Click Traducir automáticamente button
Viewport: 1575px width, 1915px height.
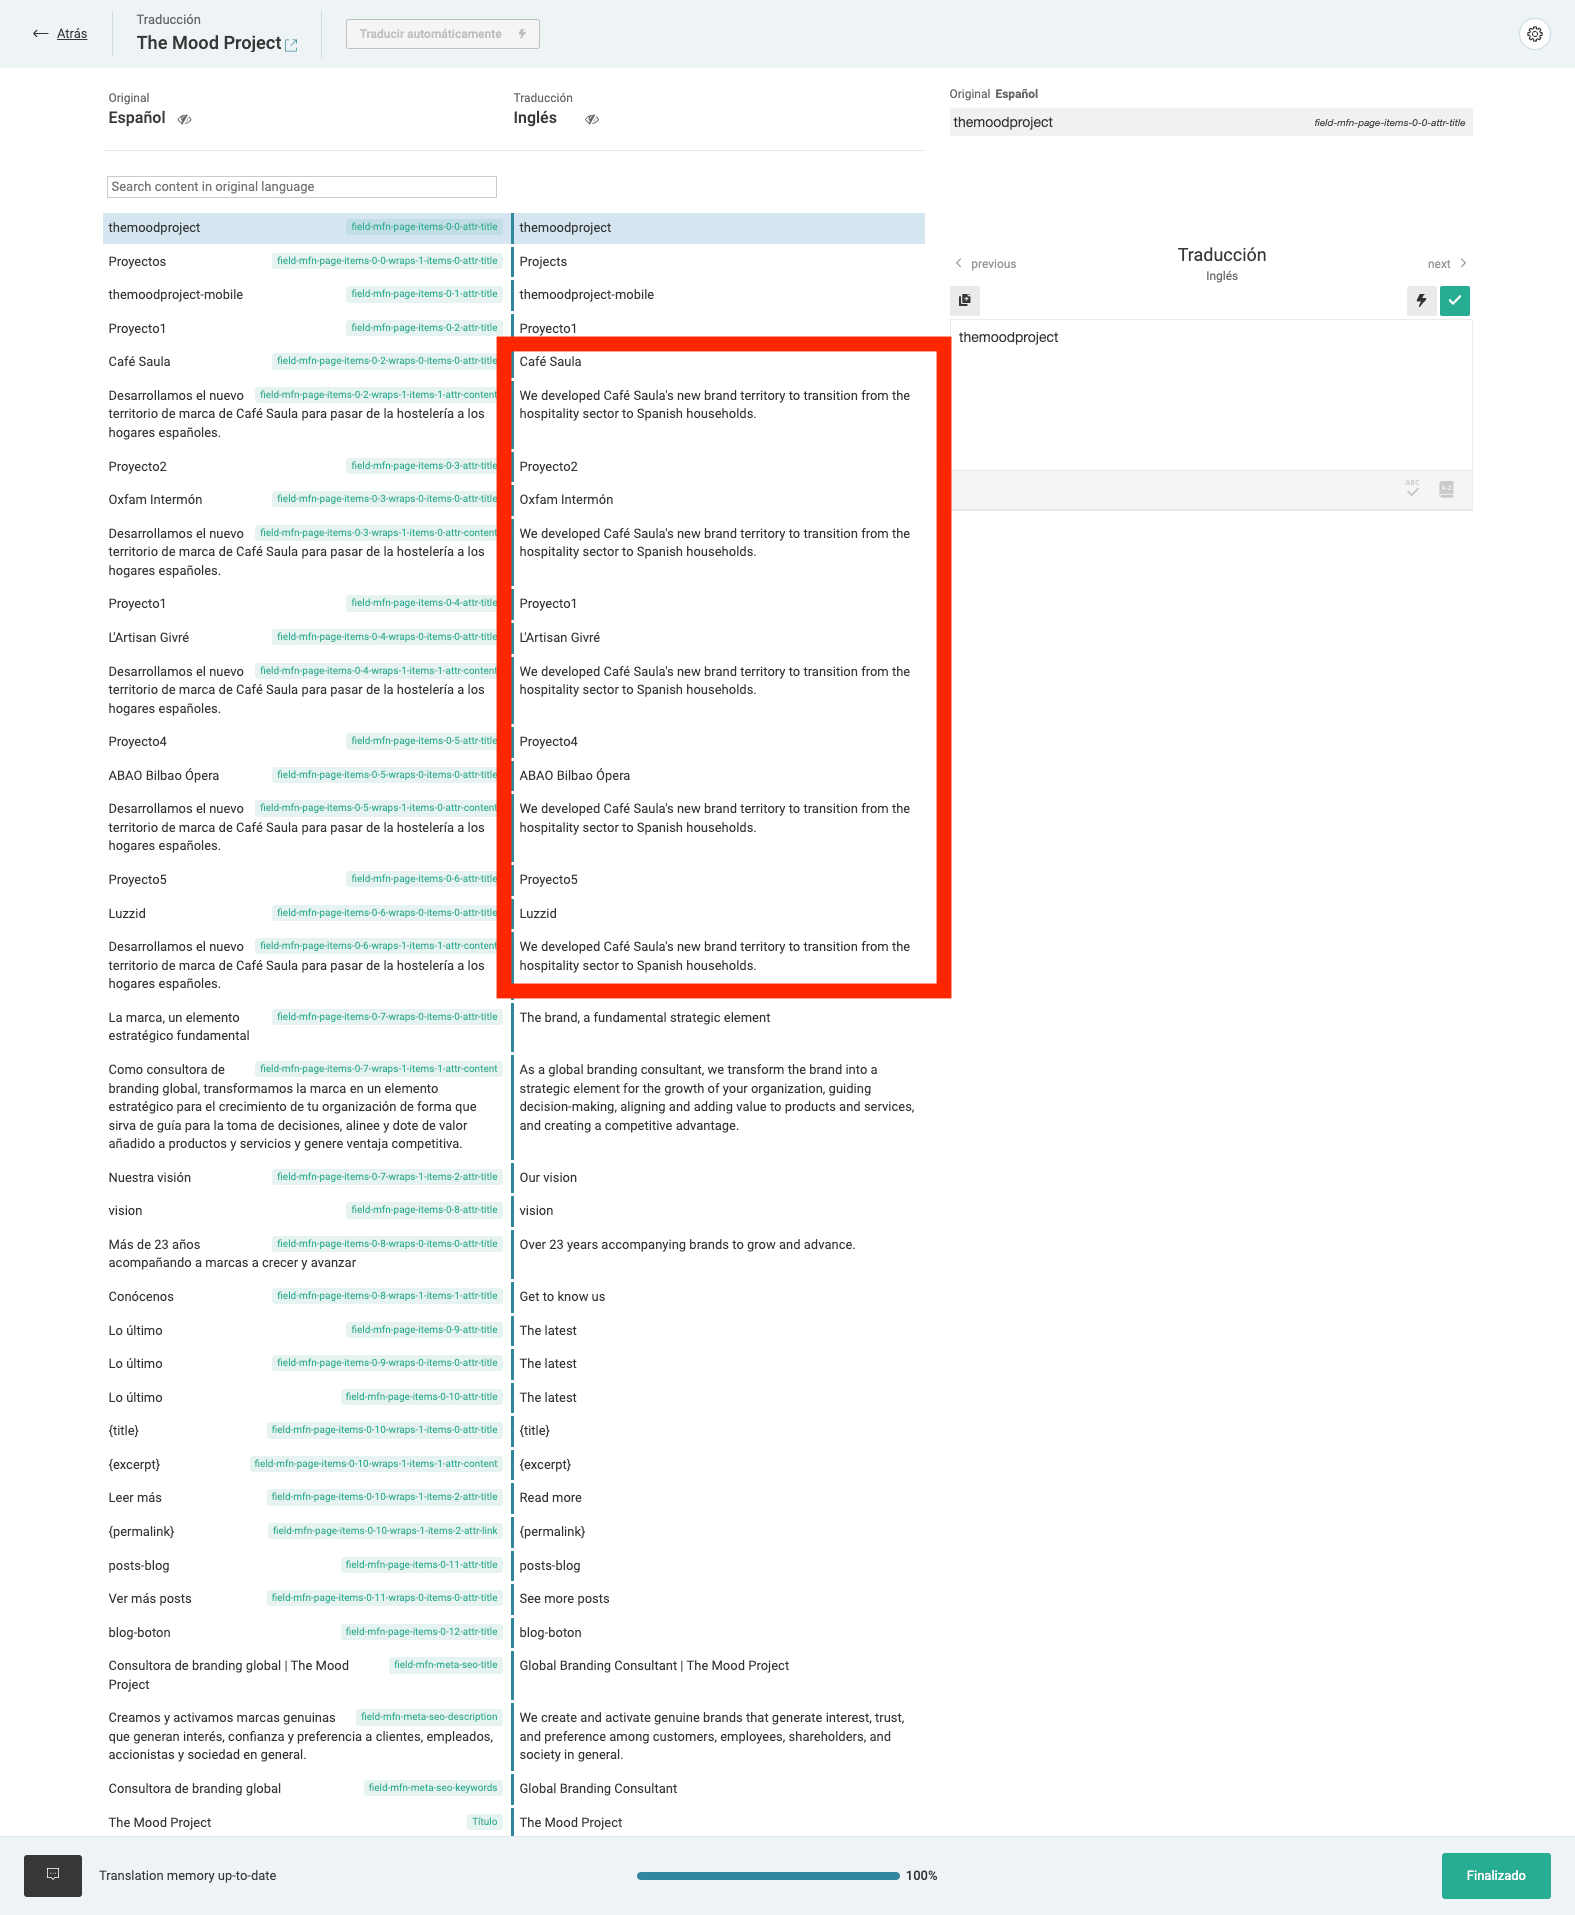coord(443,34)
